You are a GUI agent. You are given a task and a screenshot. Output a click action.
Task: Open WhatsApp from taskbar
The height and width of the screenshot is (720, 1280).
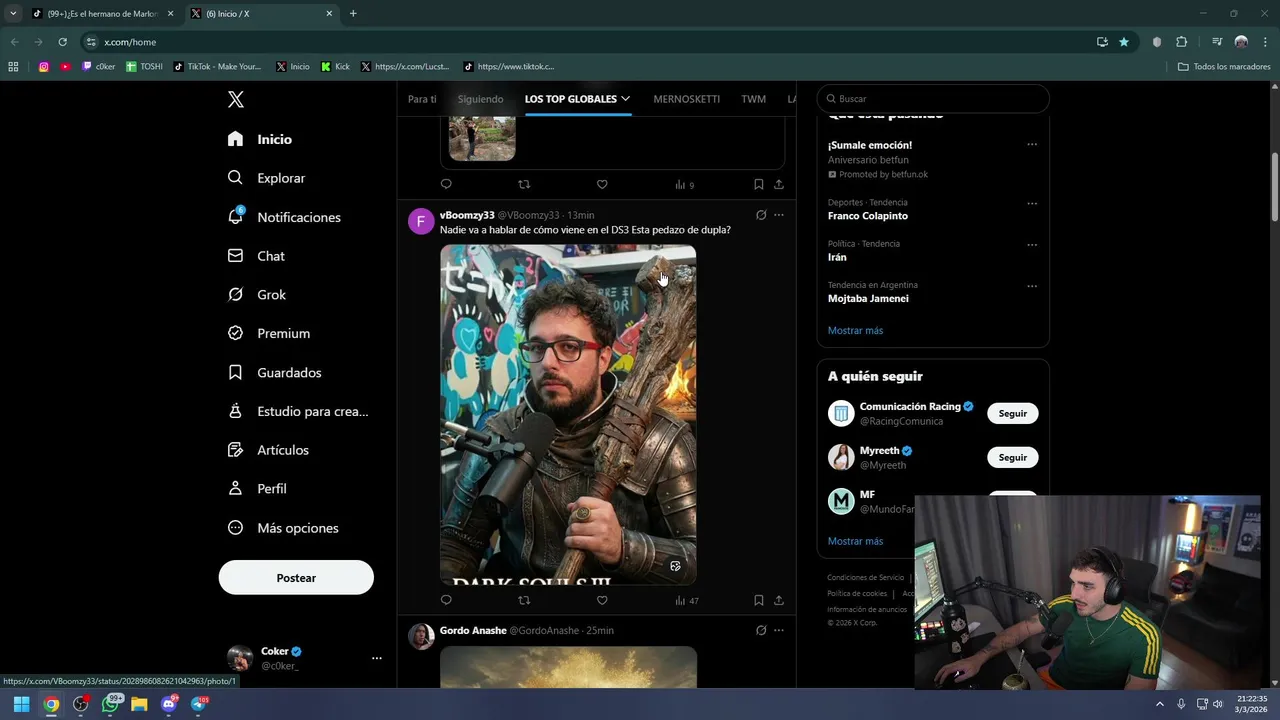click(x=110, y=704)
